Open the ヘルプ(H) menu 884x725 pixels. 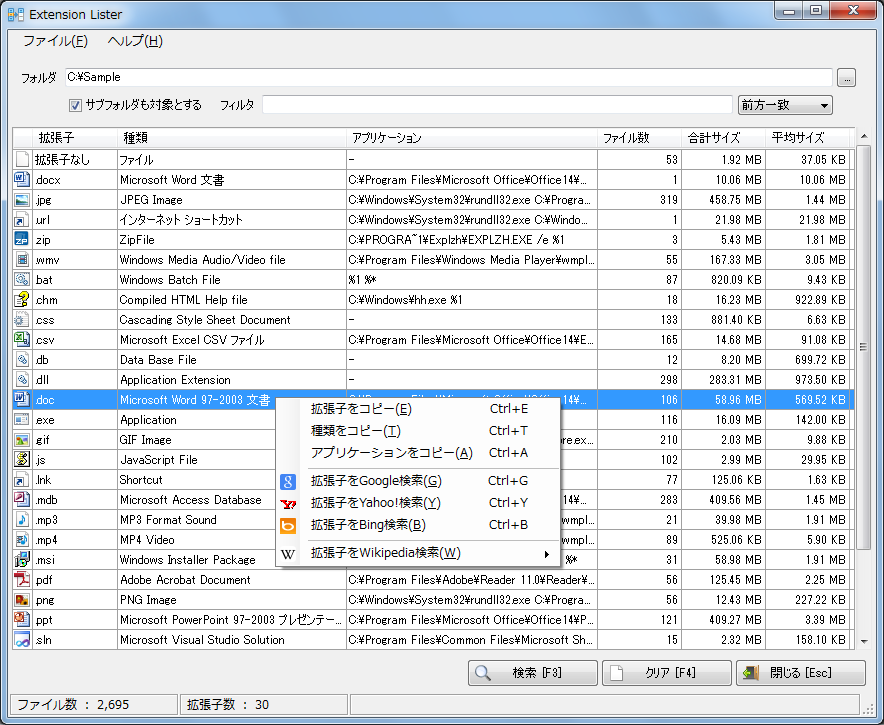(134, 41)
